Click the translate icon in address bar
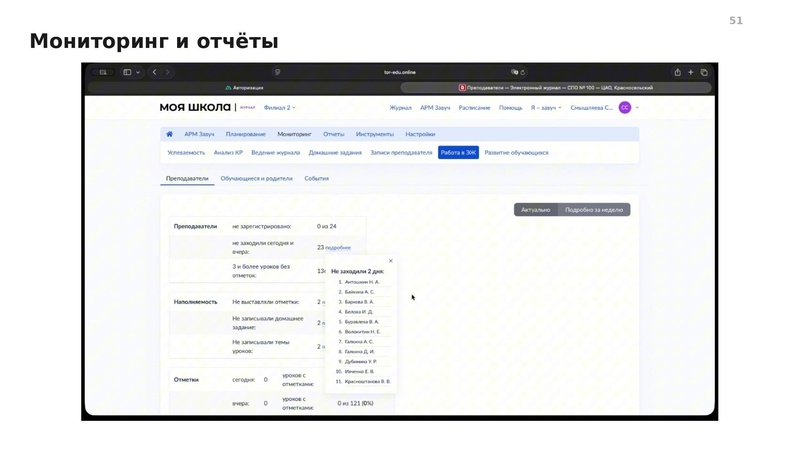 click(x=514, y=72)
